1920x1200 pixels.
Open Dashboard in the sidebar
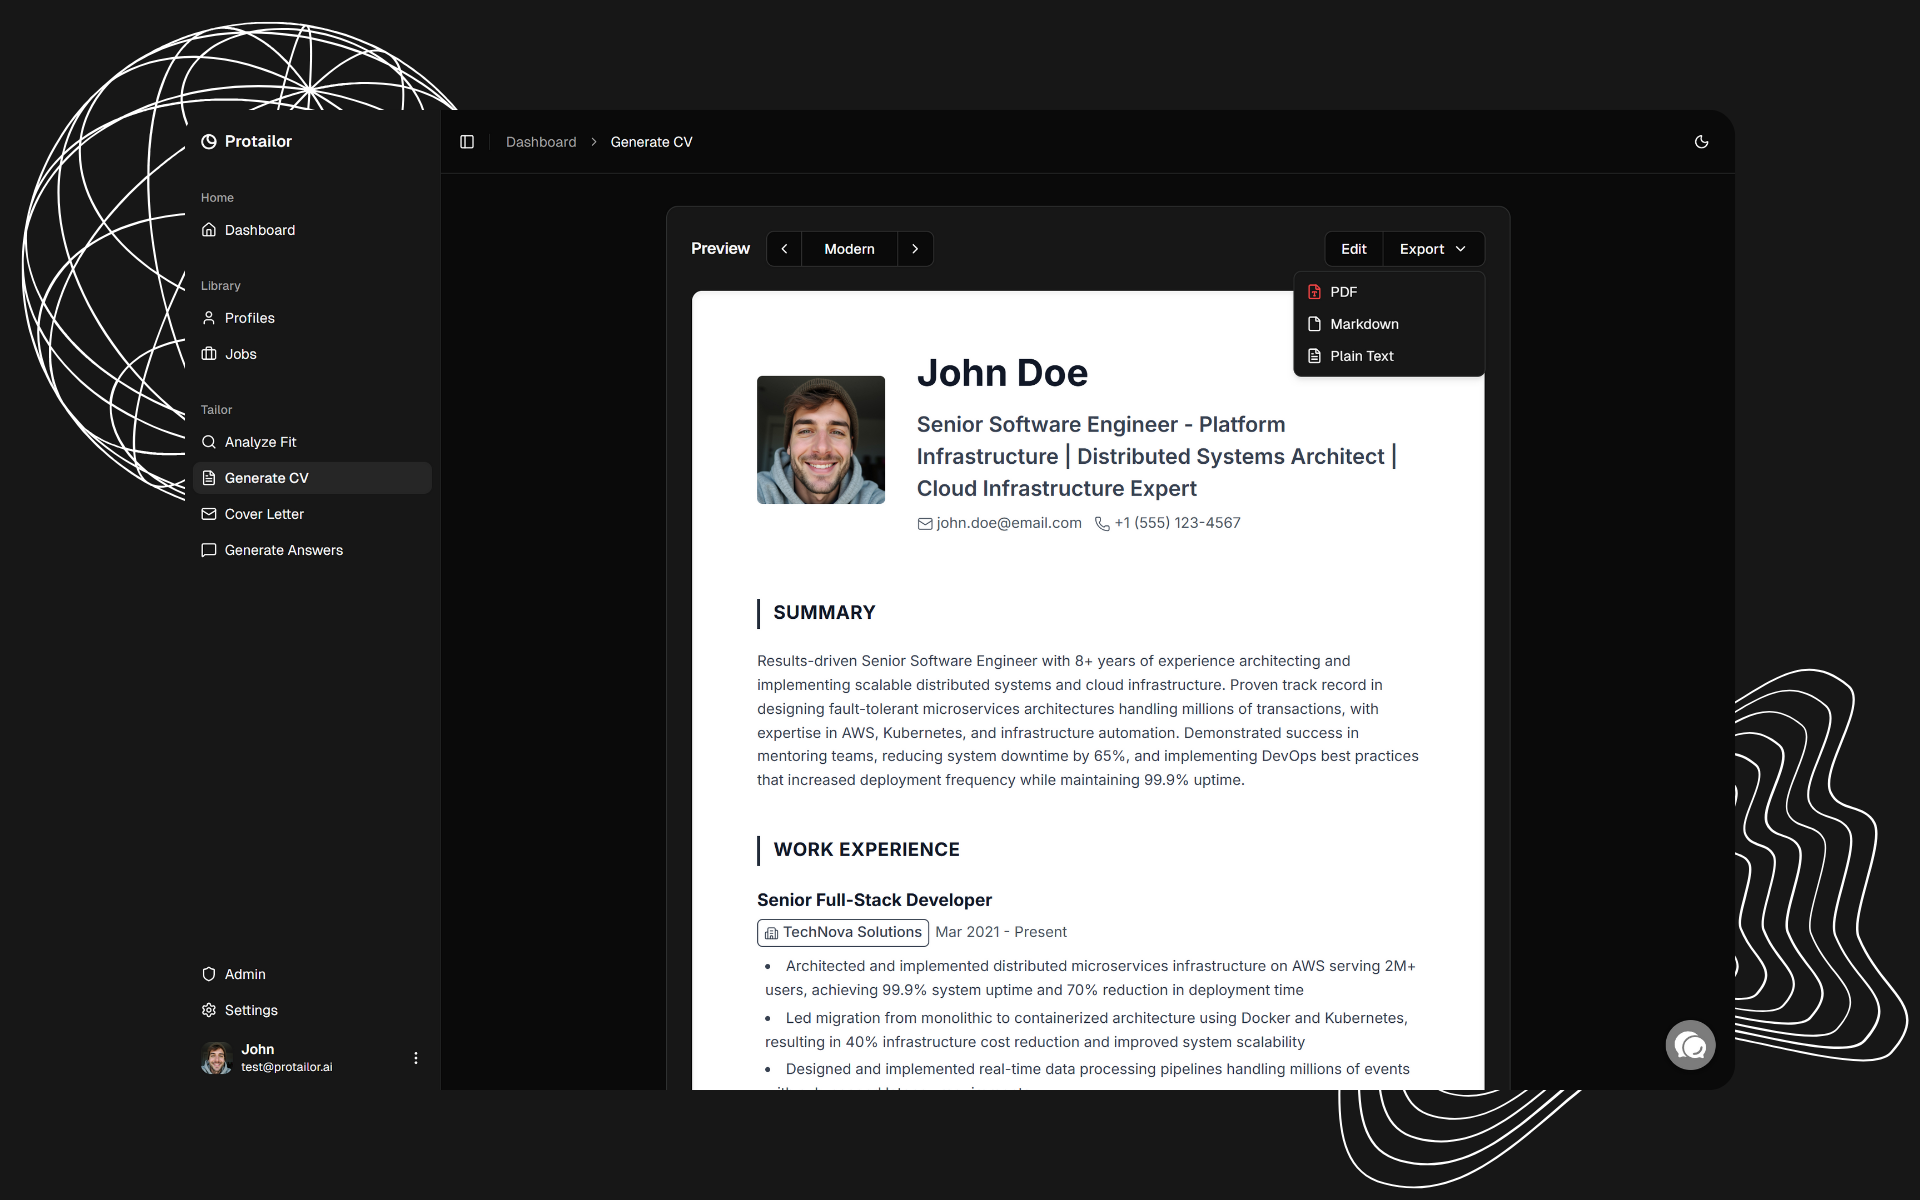(x=259, y=230)
